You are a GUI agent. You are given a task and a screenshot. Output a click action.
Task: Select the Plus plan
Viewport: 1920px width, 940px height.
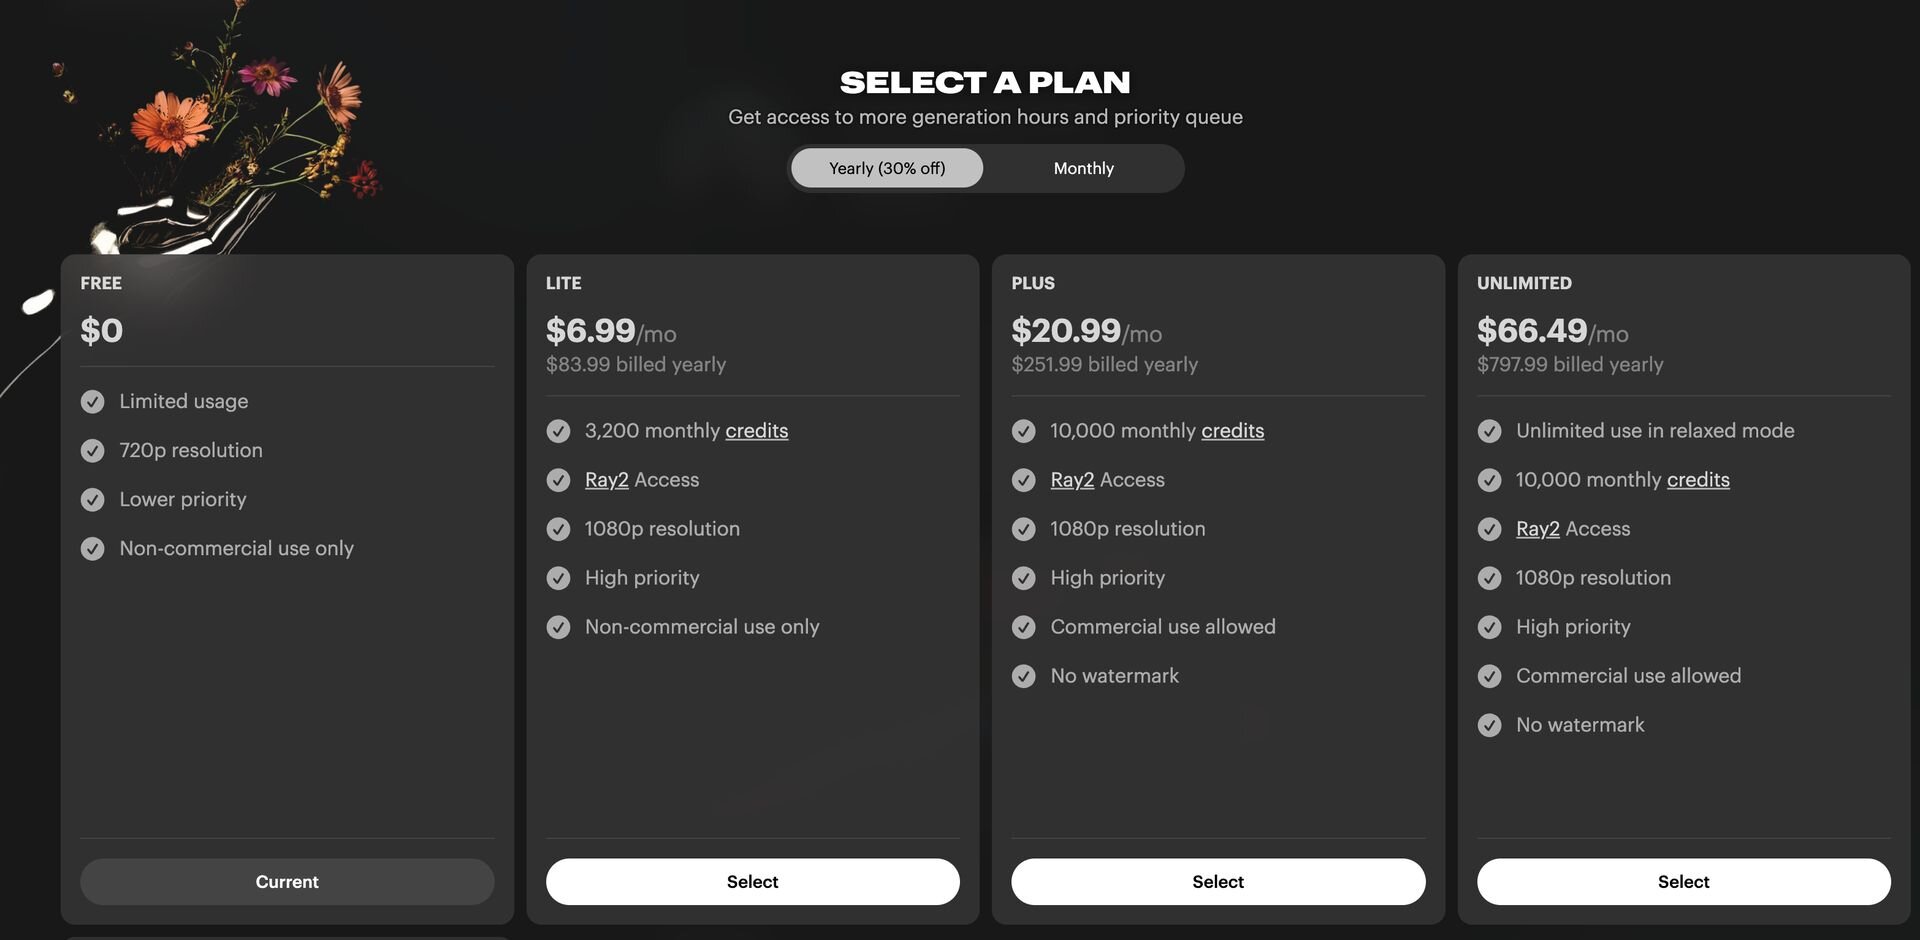pyautogui.click(x=1218, y=881)
